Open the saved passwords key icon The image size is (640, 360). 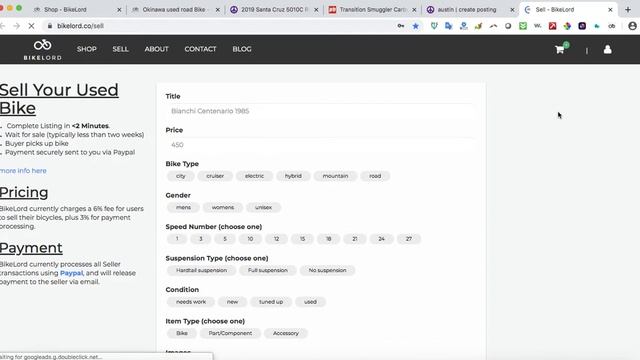point(401,26)
